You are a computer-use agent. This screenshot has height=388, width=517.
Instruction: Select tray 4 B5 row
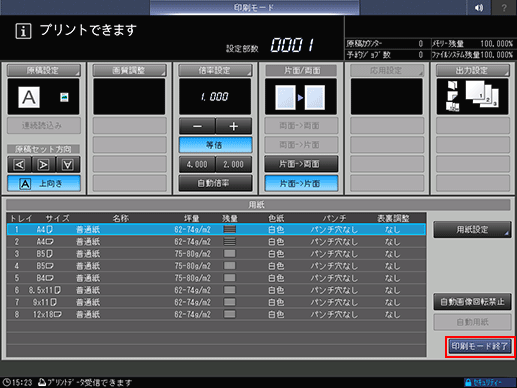[x=216, y=266]
